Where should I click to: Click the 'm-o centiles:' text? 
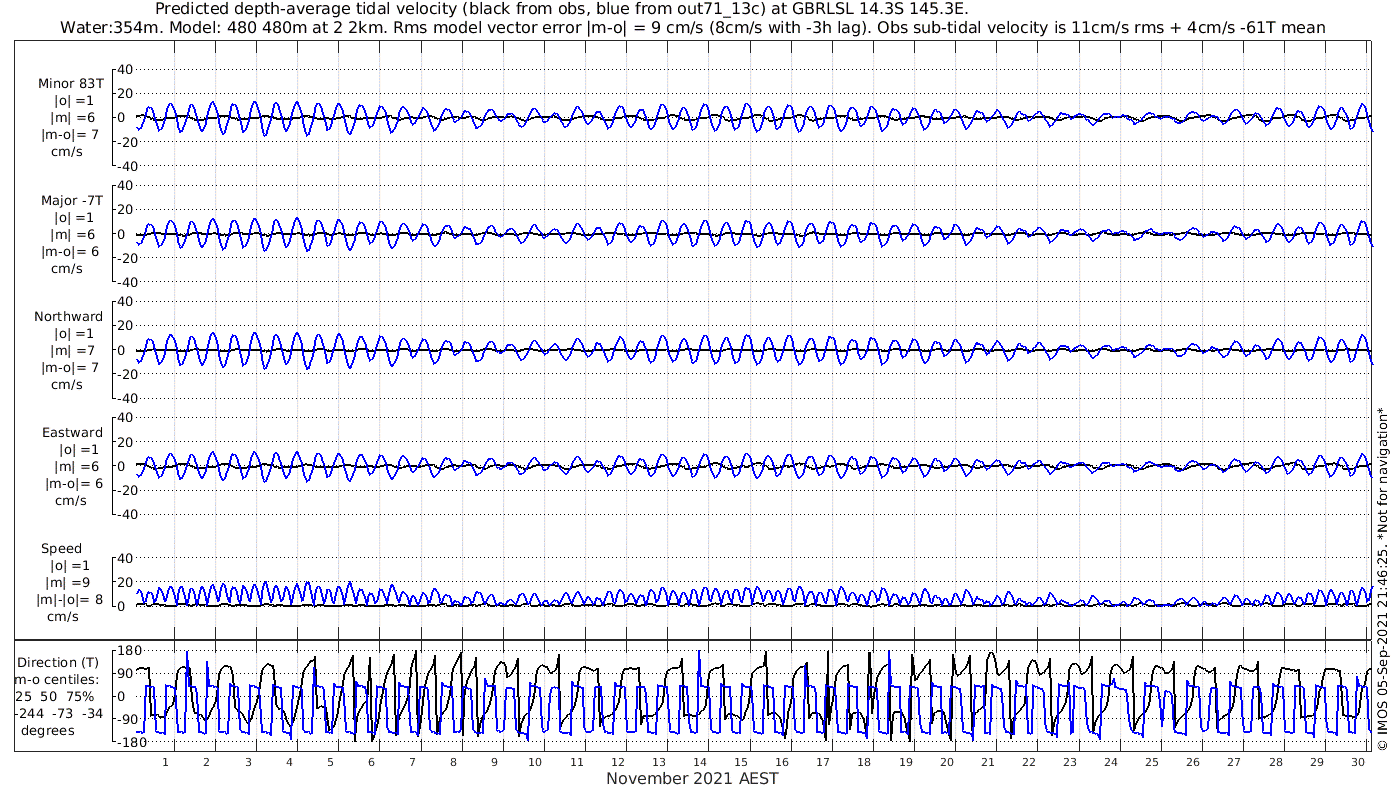click(x=56, y=679)
